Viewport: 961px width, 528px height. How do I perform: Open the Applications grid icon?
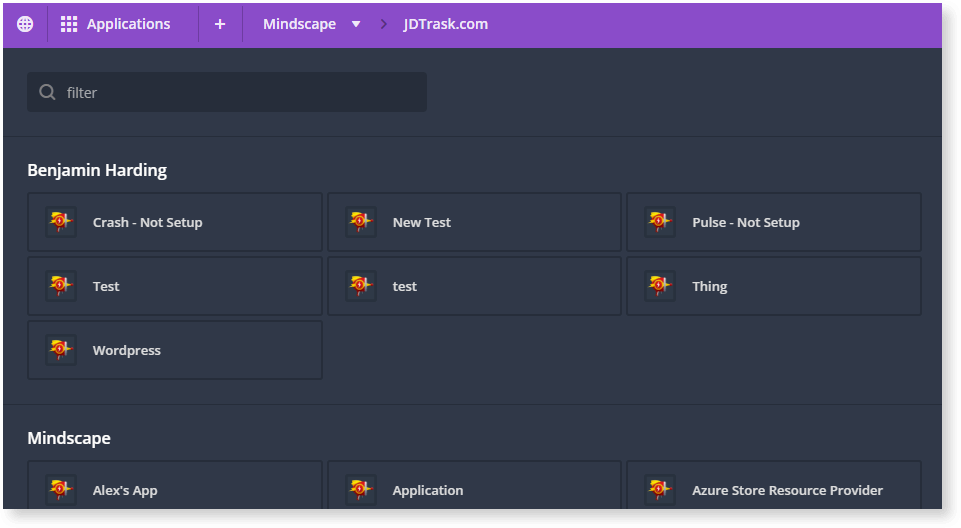click(x=69, y=24)
